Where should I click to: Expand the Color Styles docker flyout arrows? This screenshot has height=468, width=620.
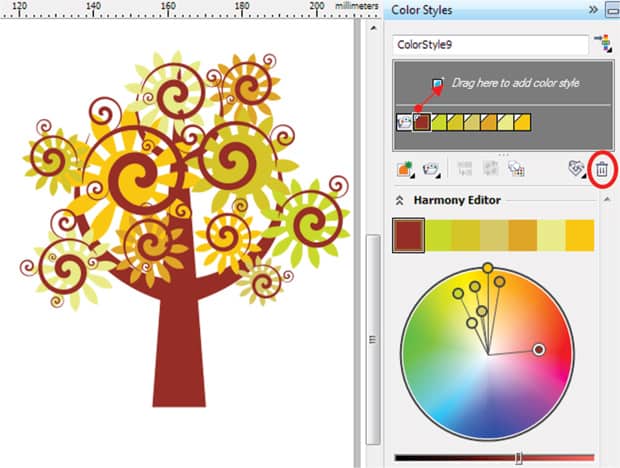(x=593, y=10)
